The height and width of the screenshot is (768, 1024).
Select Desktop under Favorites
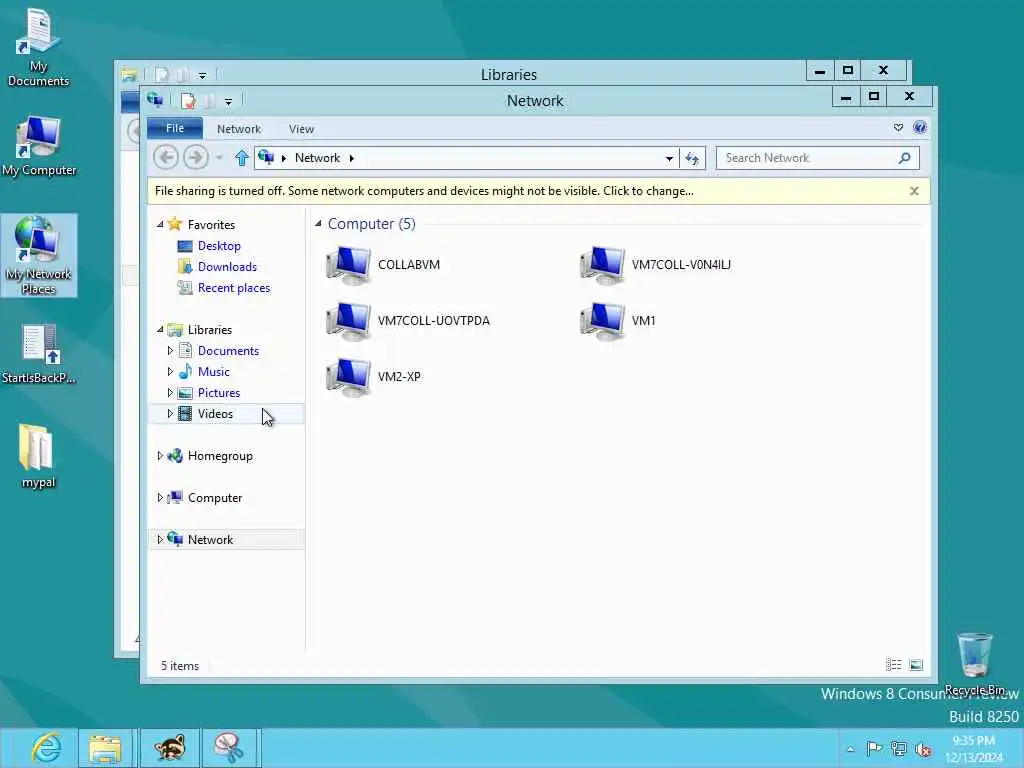pyautogui.click(x=219, y=246)
